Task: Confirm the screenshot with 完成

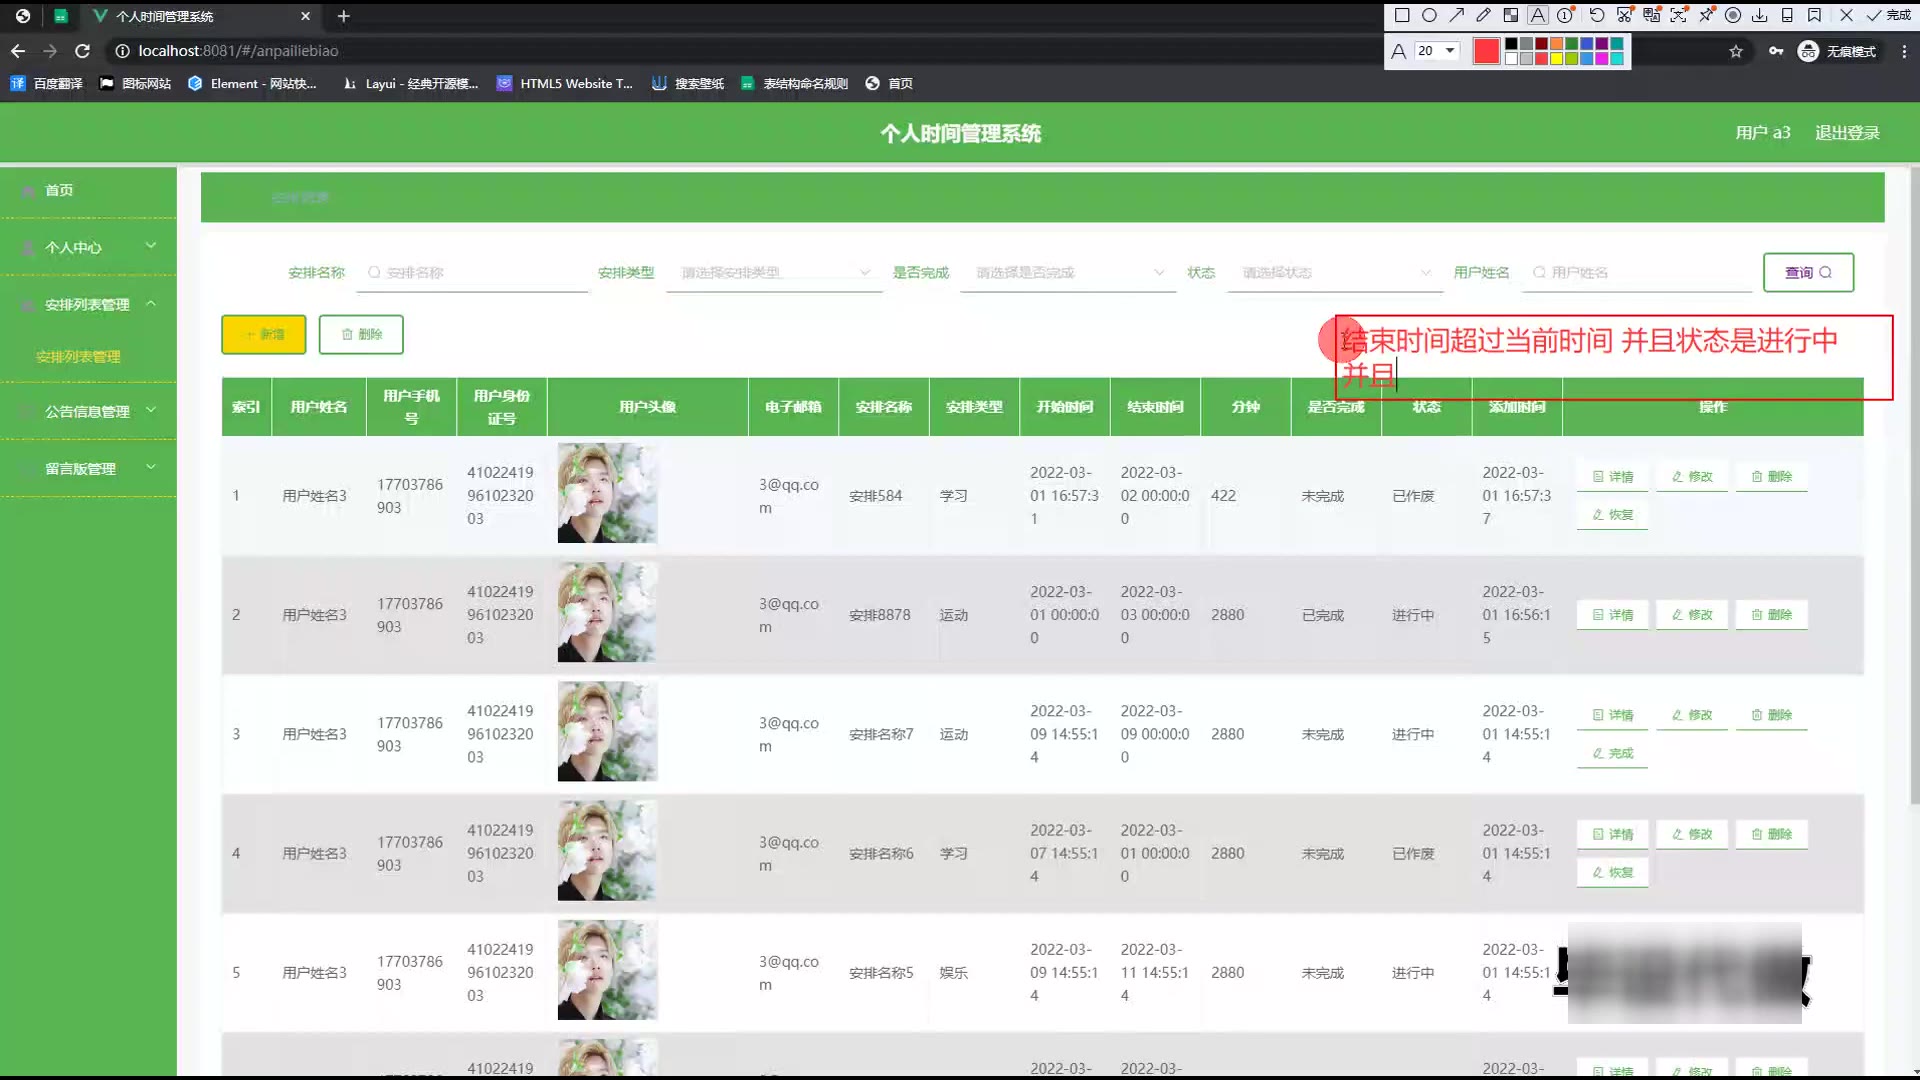Action: click(x=1888, y=15)
